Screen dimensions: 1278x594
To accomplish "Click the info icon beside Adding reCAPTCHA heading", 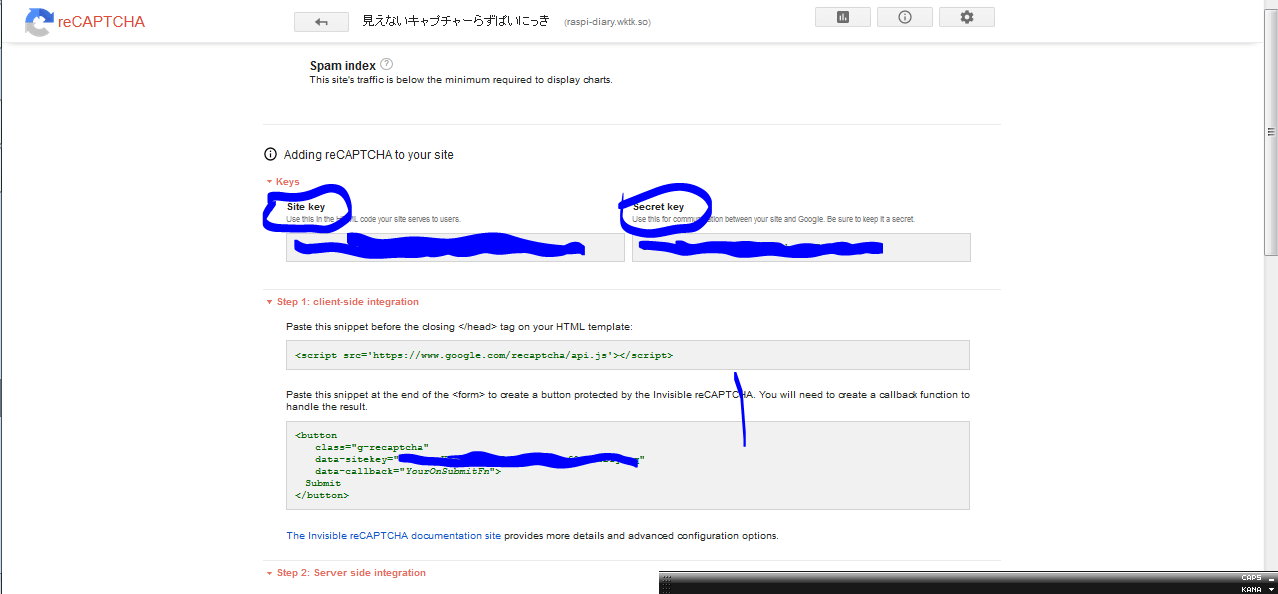I will pyautogui.click(x=270, y=154).
